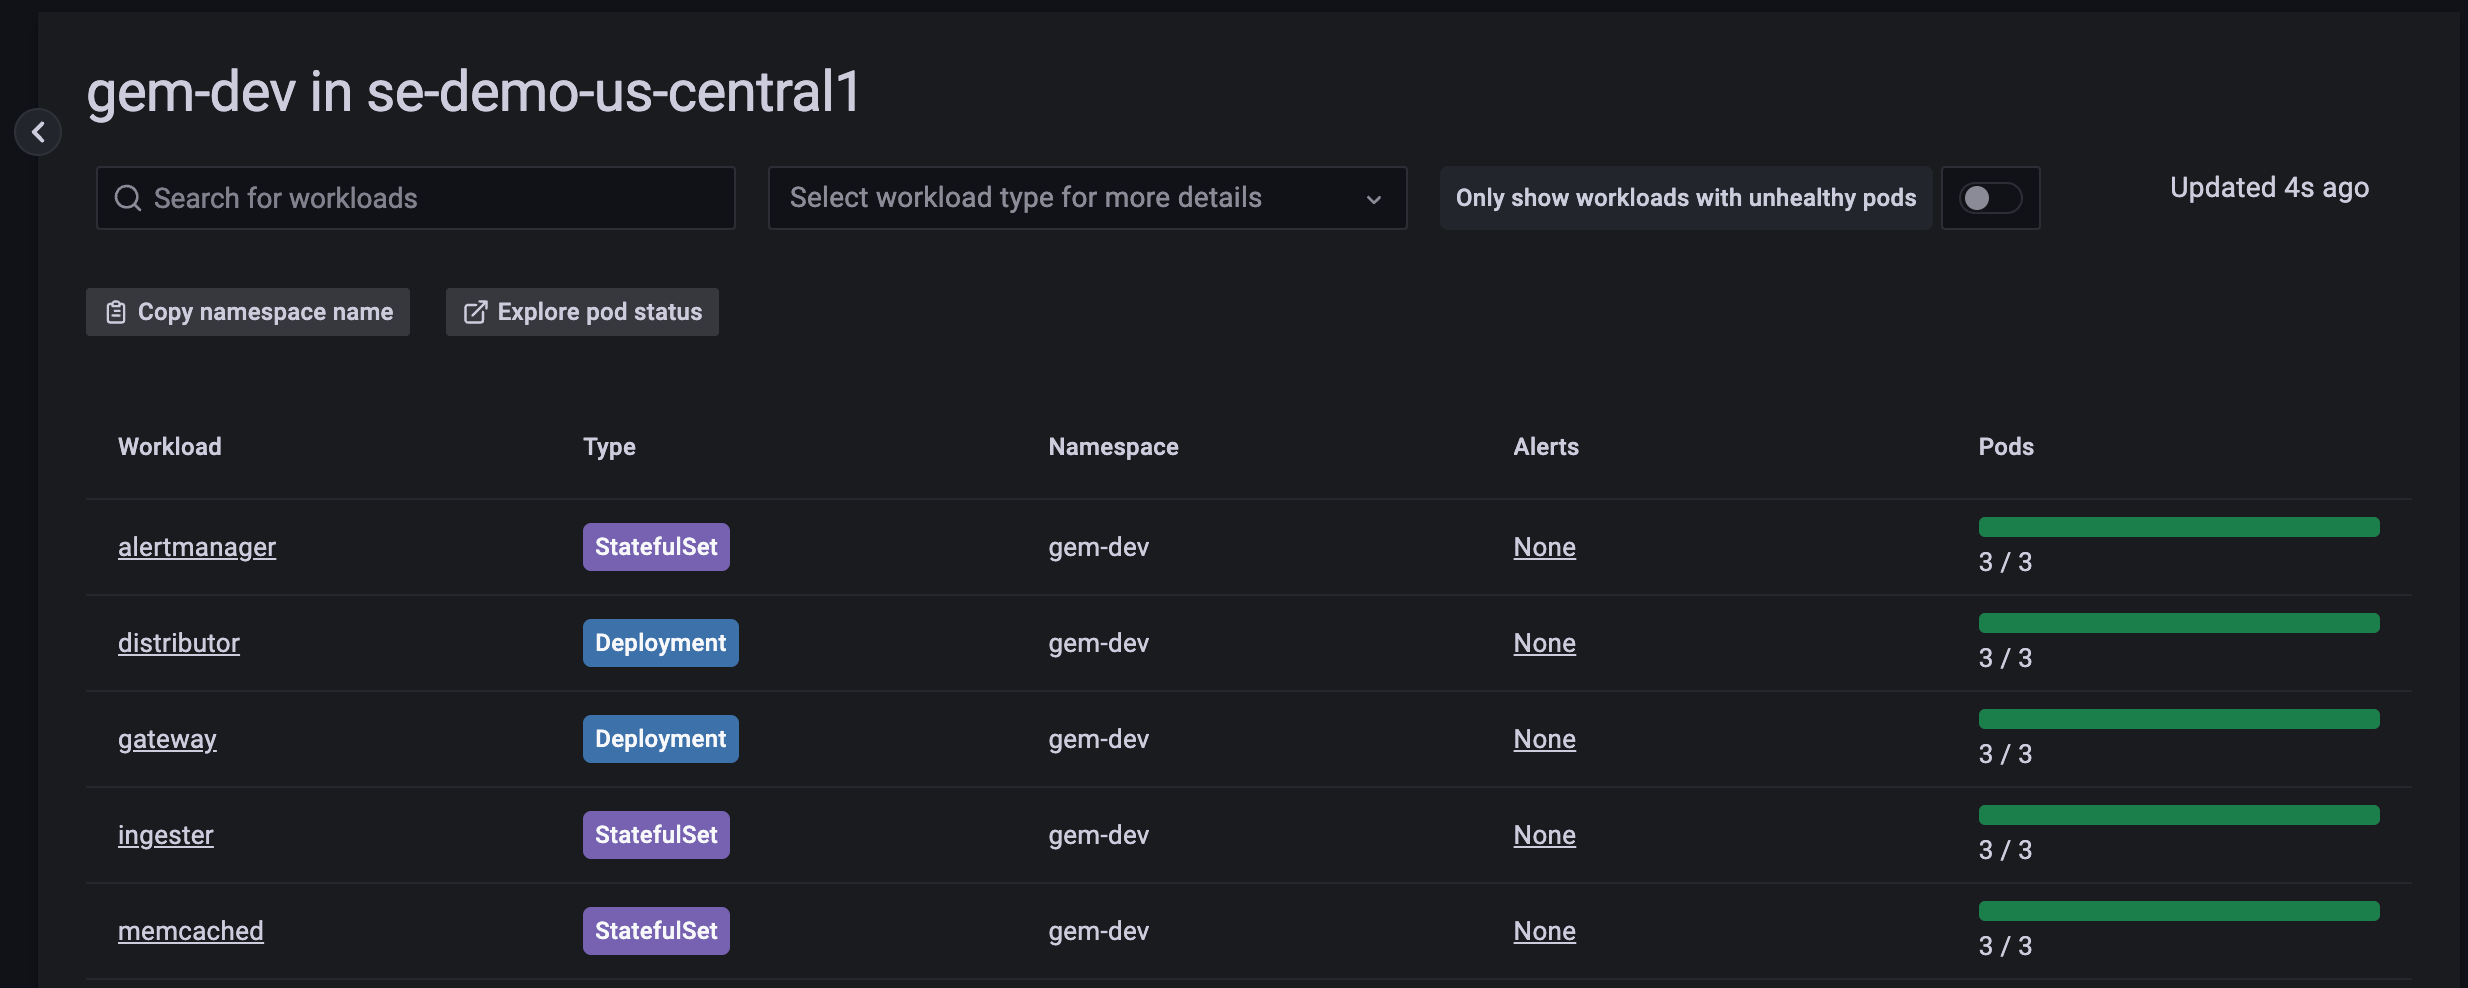This screenshot has width=2468, height=988.
Task: Toggle the switch next to unhealthy pods filter
Action: pos(1990,198)
